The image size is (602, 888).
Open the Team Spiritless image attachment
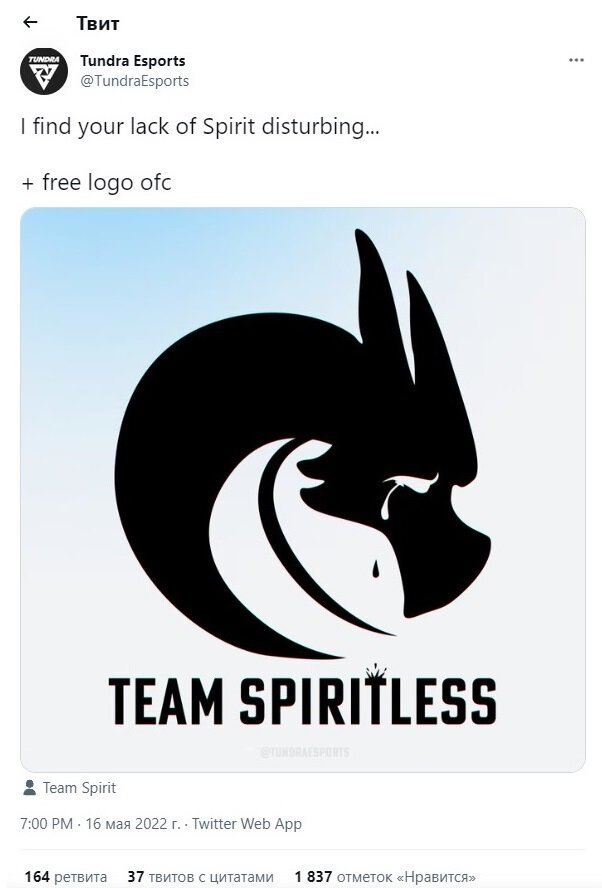coord(303,490)
